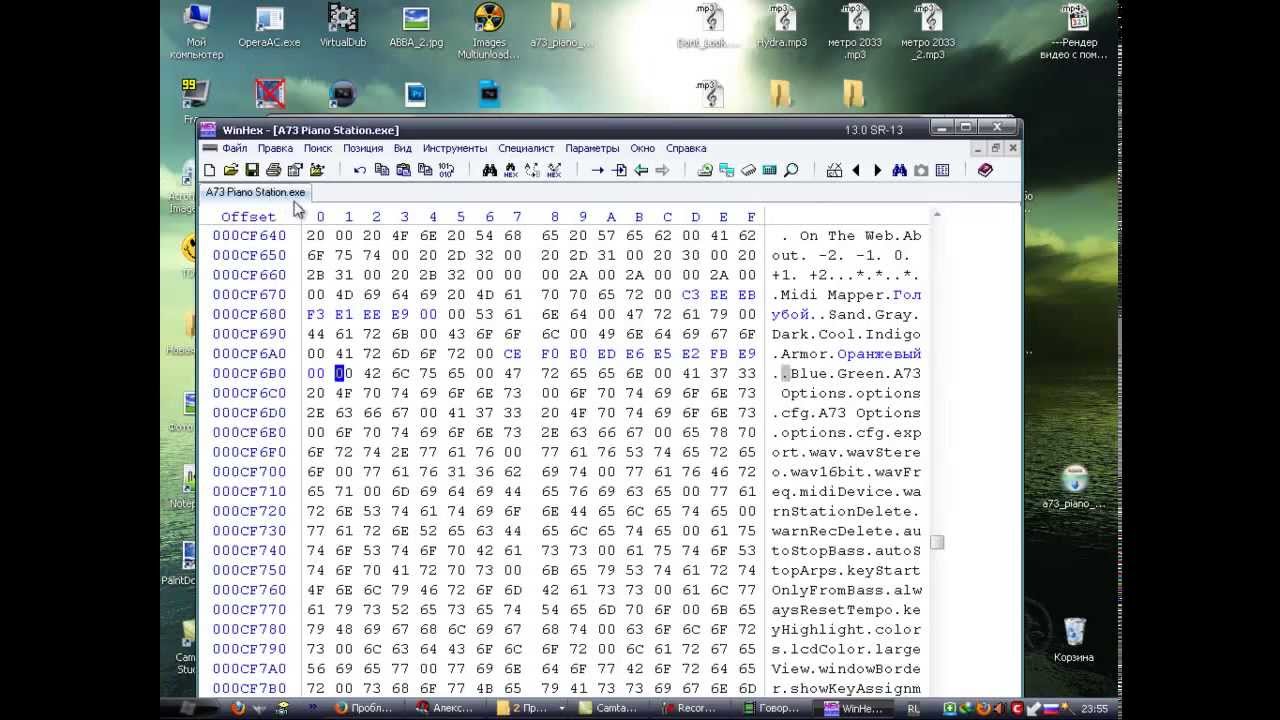Open the Правка menu
This screenshot has height=720, width=1280.
[275, 148]
